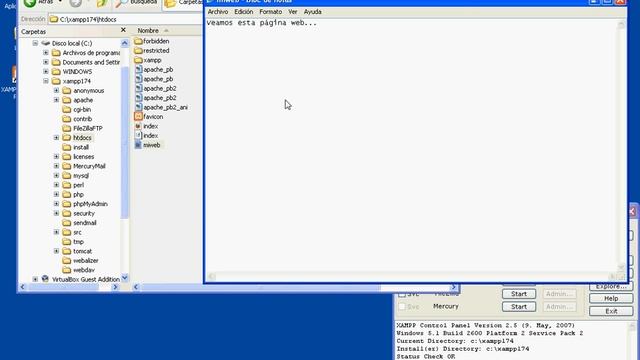
Task: Click the Admin... button beside Mercury
Action: [x=560, y=307]
